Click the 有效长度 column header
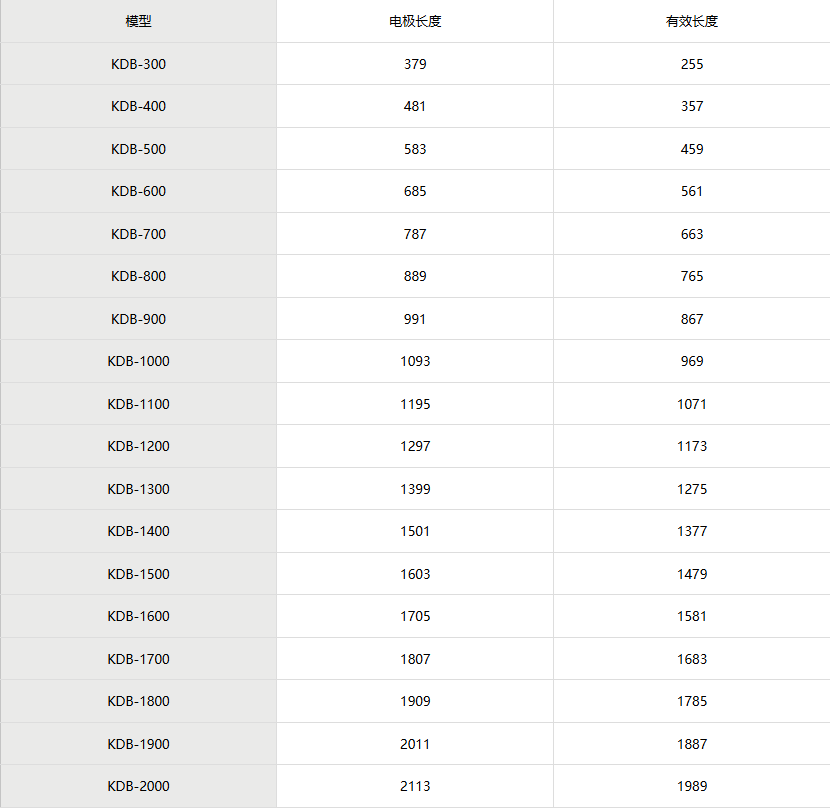Screen dimensions: 830x808 (x=692, y=21)
